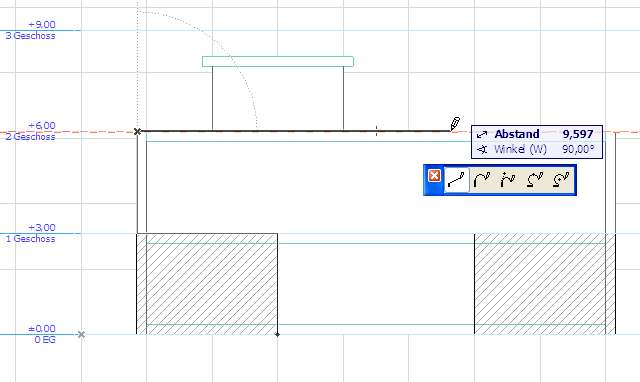Screen dimensions: 640x382
Task: Select the +6,00 story elevation label
Action: 42,126
